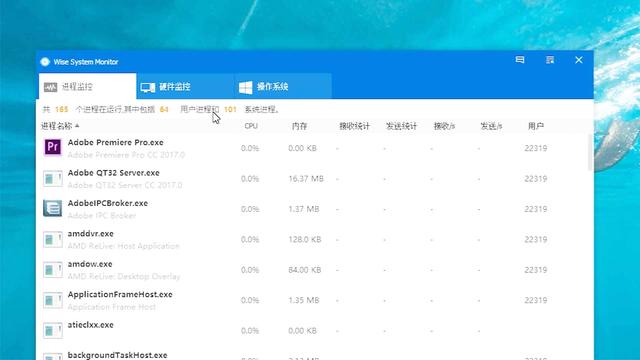This screenshot has height=360, width=640.
Task: Click the amddvr.exe process icon
Action: [x=53, y=239]
